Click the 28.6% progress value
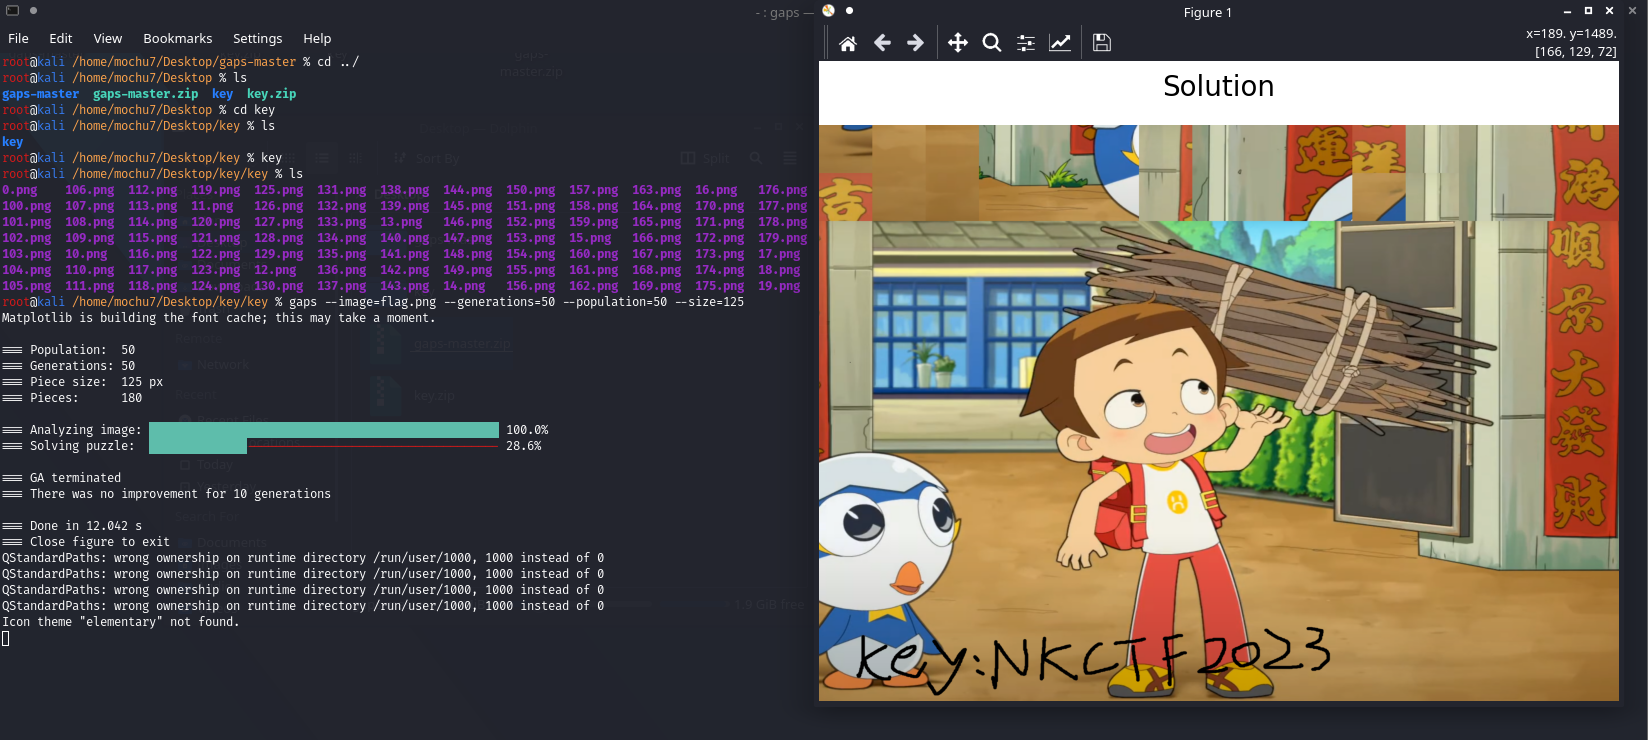 coord(524,446)
